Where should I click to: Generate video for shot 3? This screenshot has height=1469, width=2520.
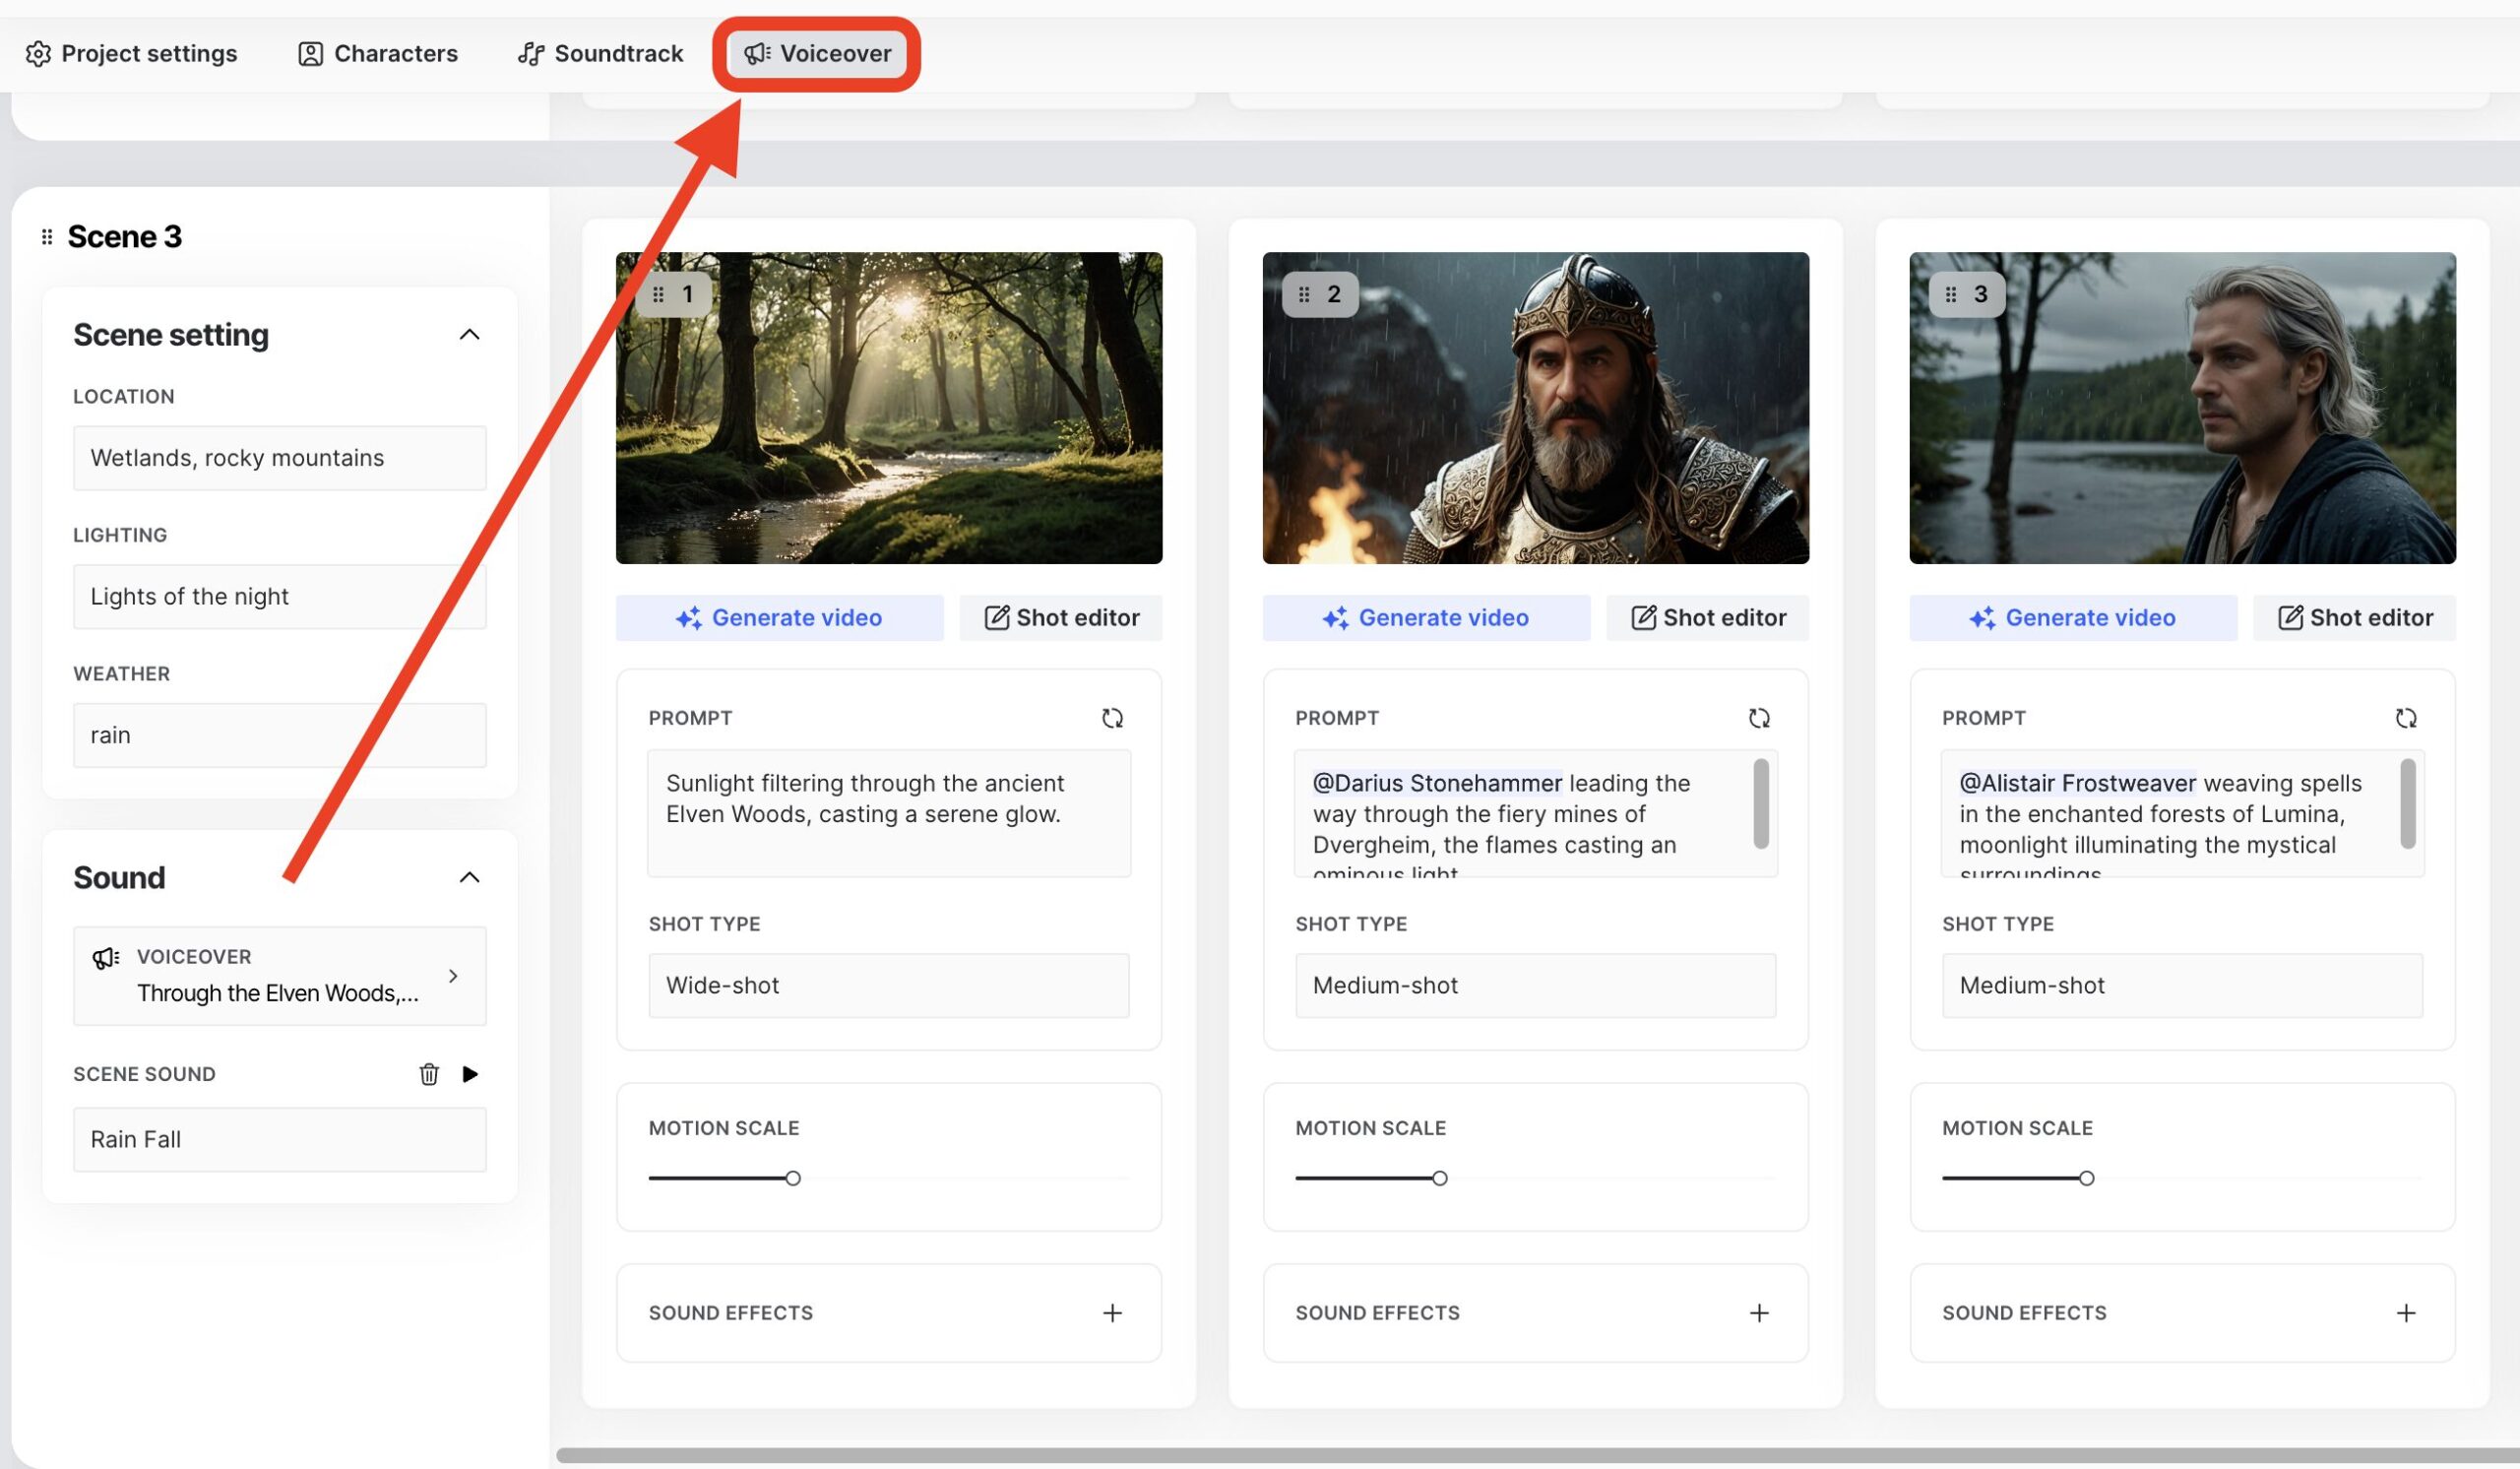pyautogui.click(x=2074, y=618)
